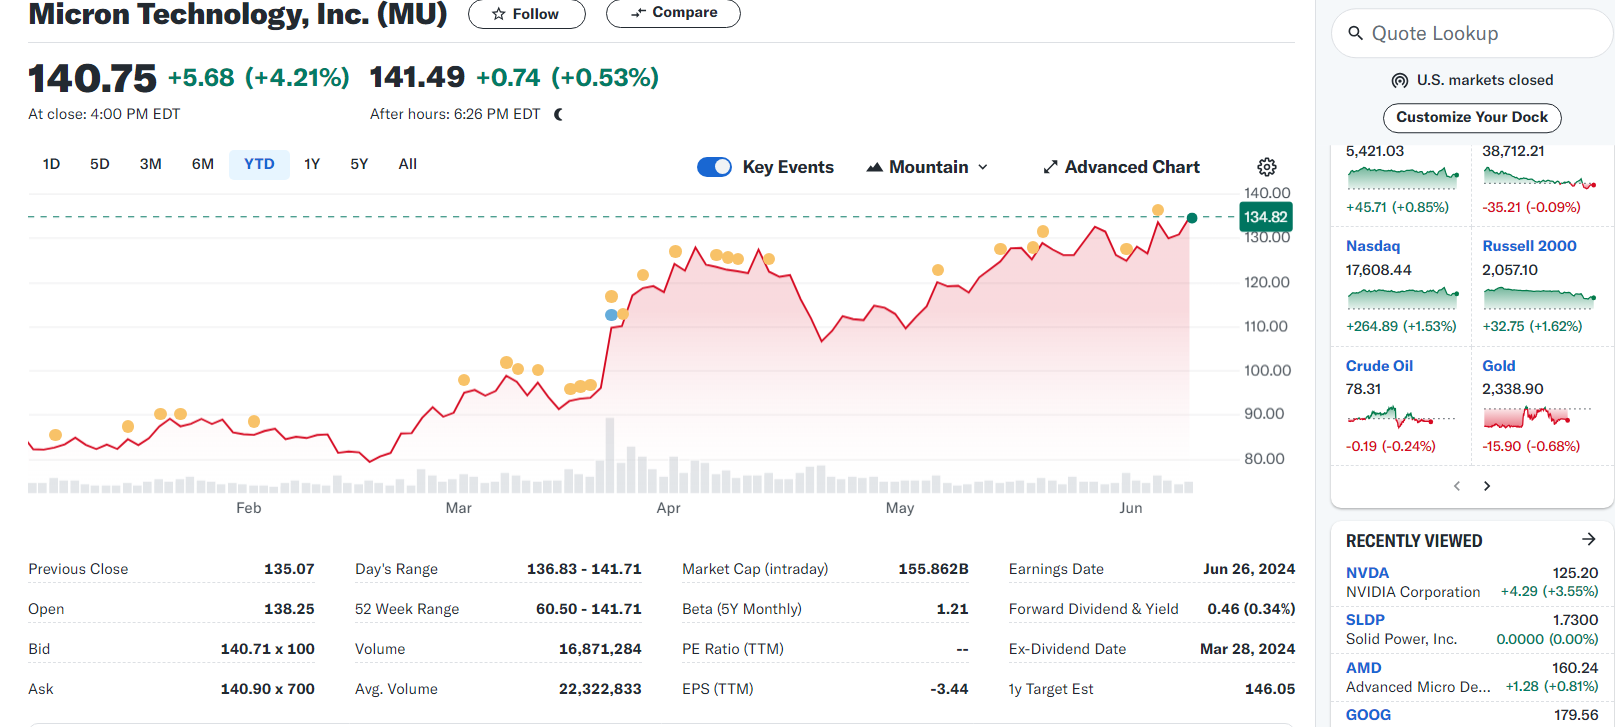Go to previous market carousel page

[x=1457, y=486]
